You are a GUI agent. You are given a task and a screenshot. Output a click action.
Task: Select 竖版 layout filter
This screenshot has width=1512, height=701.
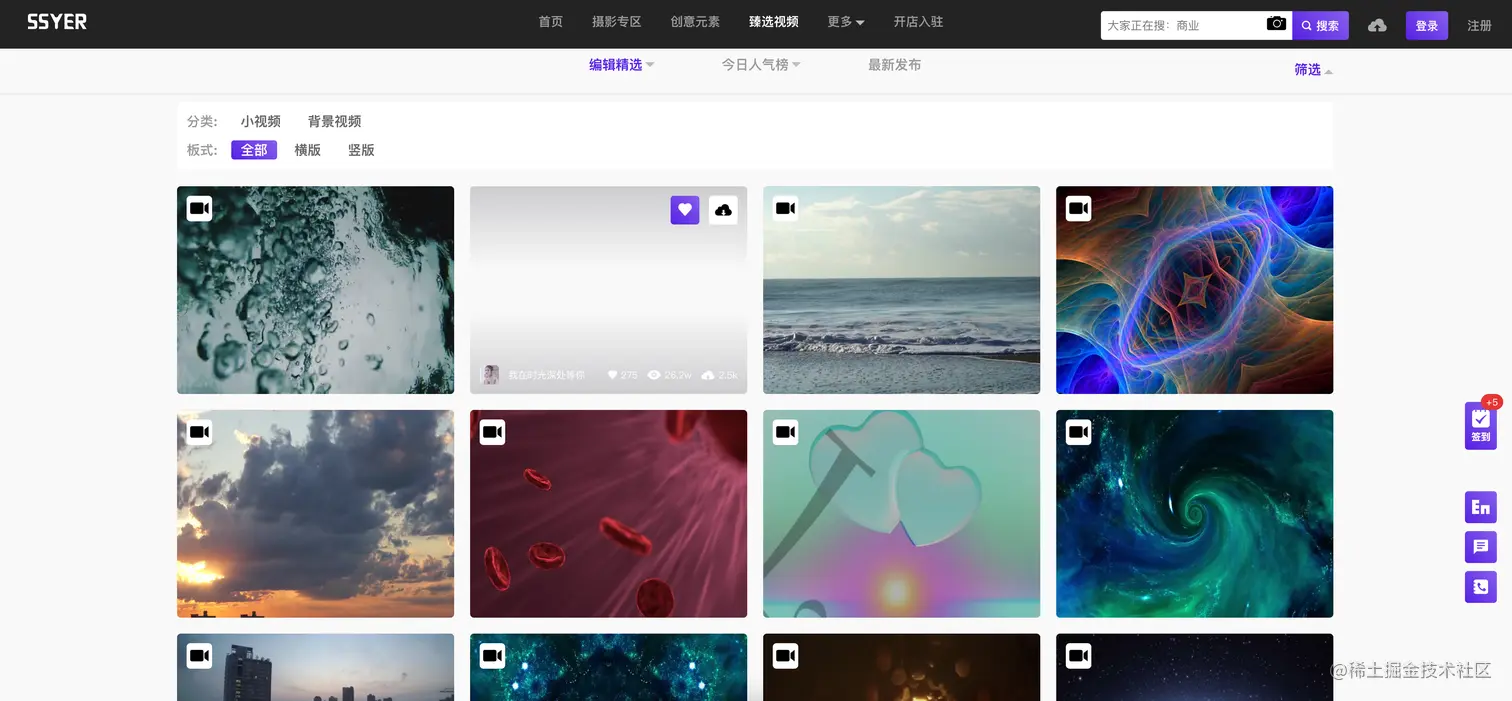(x=361, y=150)
